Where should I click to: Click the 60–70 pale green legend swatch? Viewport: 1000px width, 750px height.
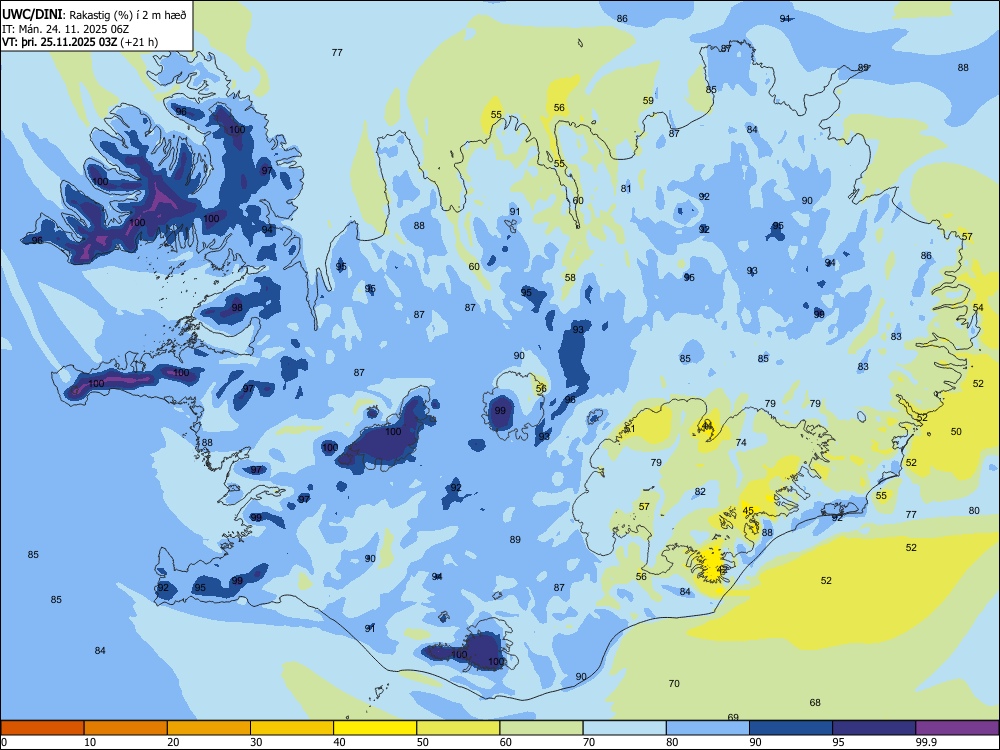(541, 728)
